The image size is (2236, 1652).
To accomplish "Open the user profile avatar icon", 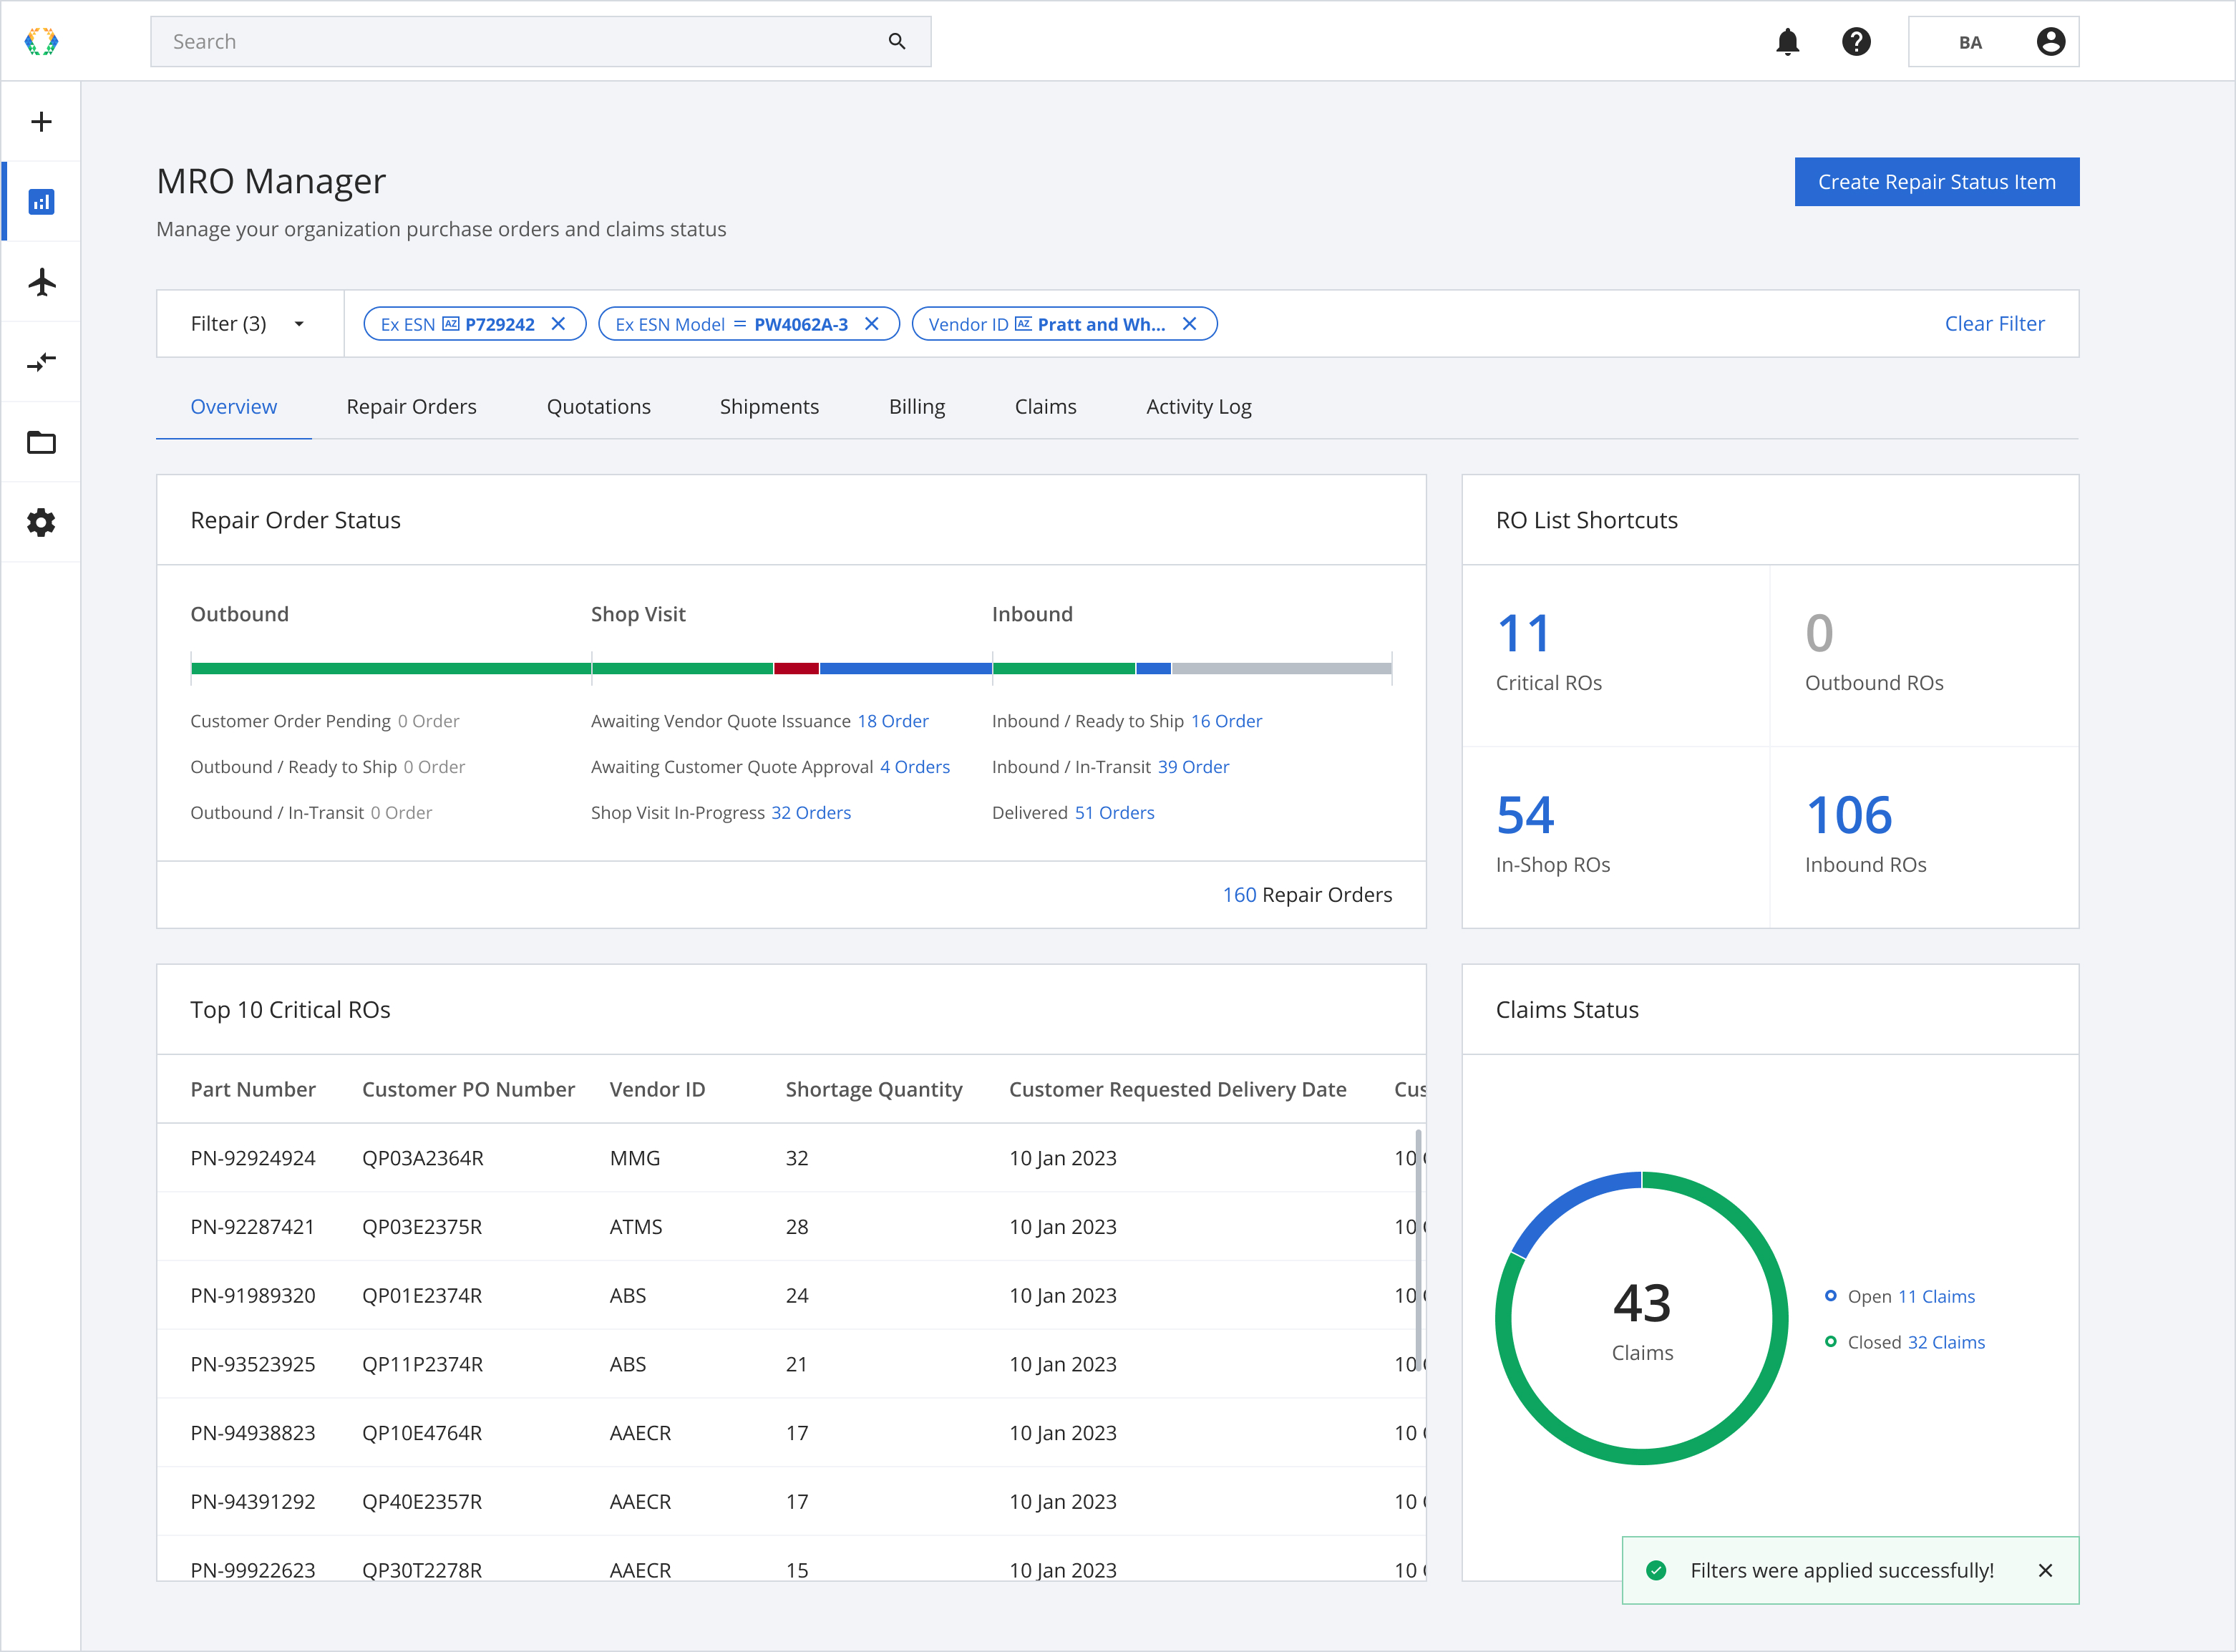I will point(2050,41).
